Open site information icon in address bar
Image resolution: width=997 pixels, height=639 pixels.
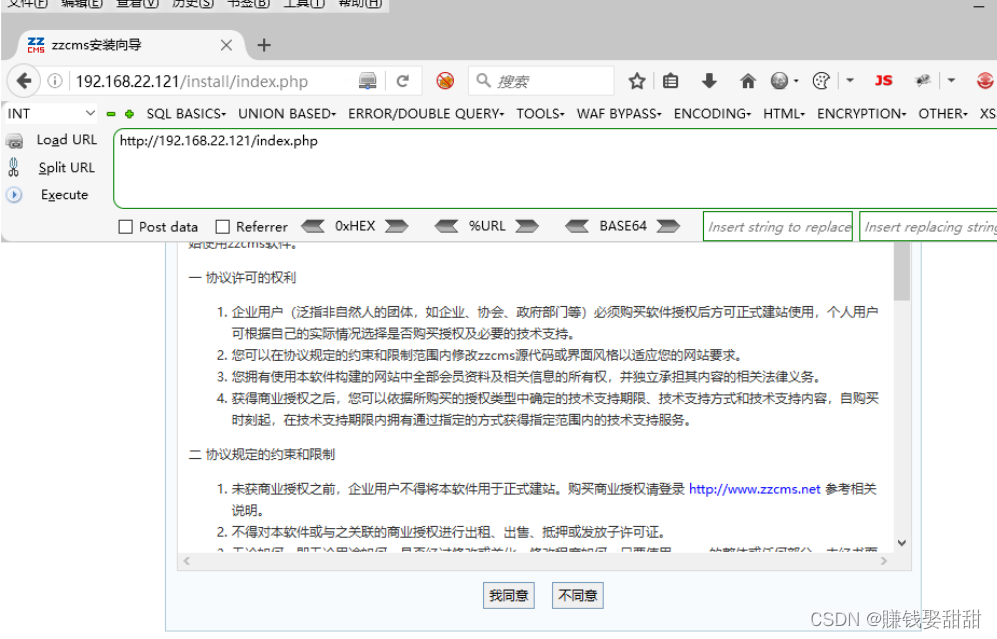point(55,81)
